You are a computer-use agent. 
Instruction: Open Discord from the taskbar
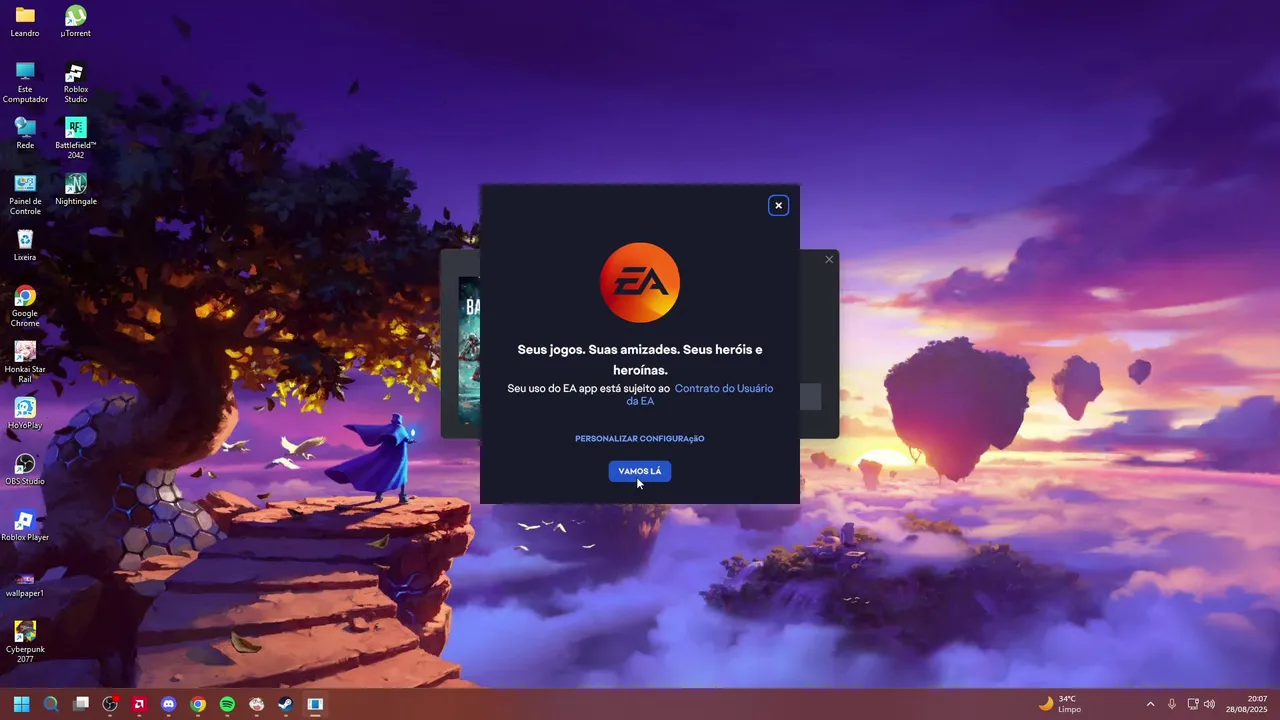click(x=169, y=704)
